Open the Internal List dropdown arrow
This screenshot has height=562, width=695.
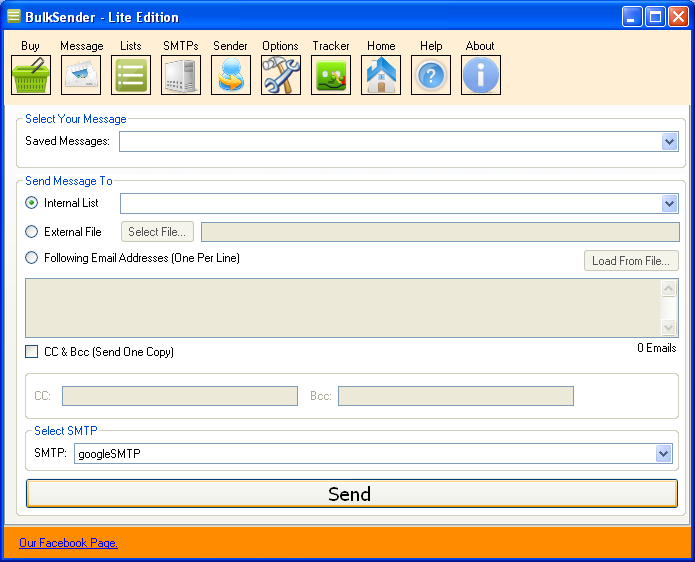tap(669, 204)
